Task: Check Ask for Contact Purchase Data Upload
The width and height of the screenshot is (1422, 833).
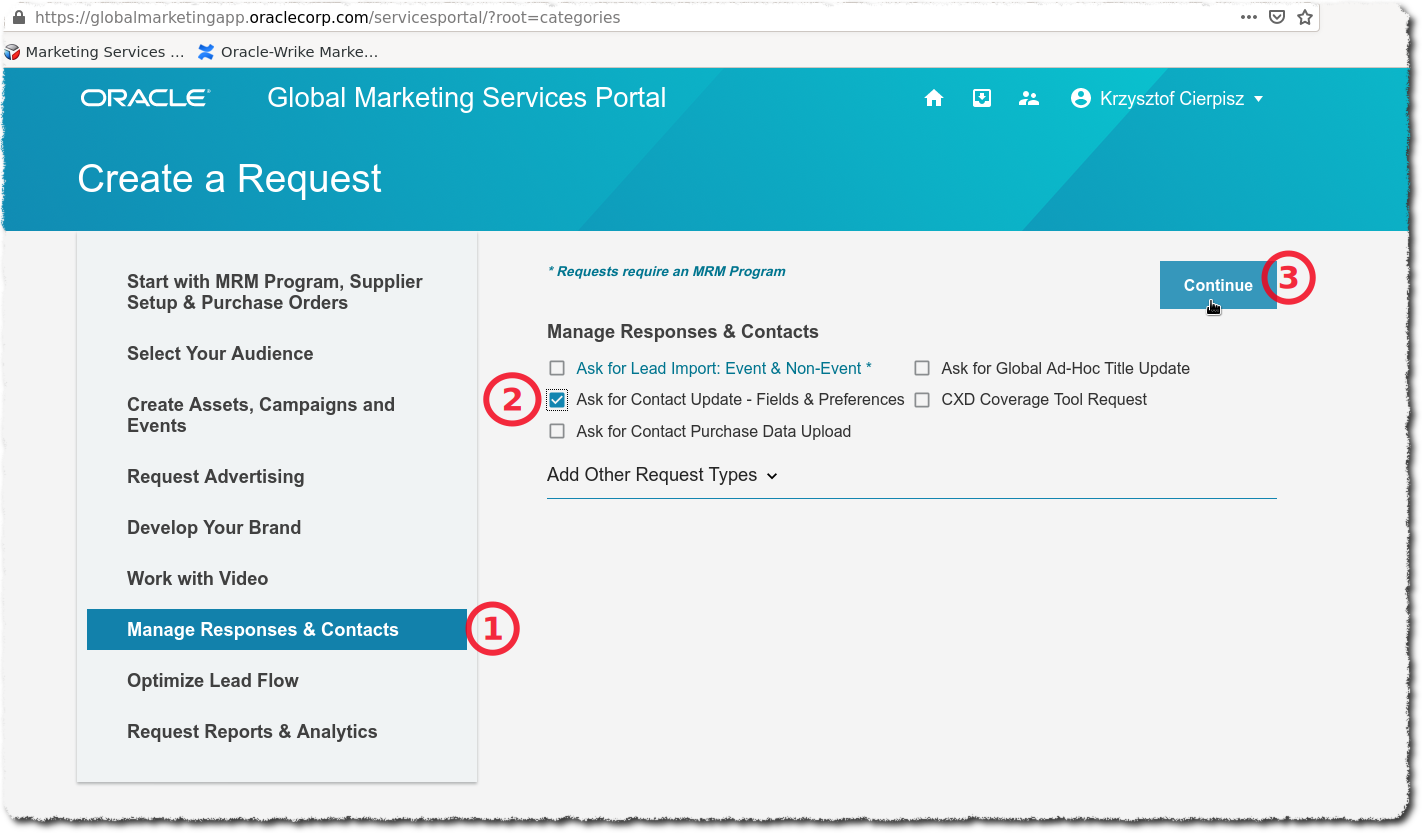Action: point(557,431)
